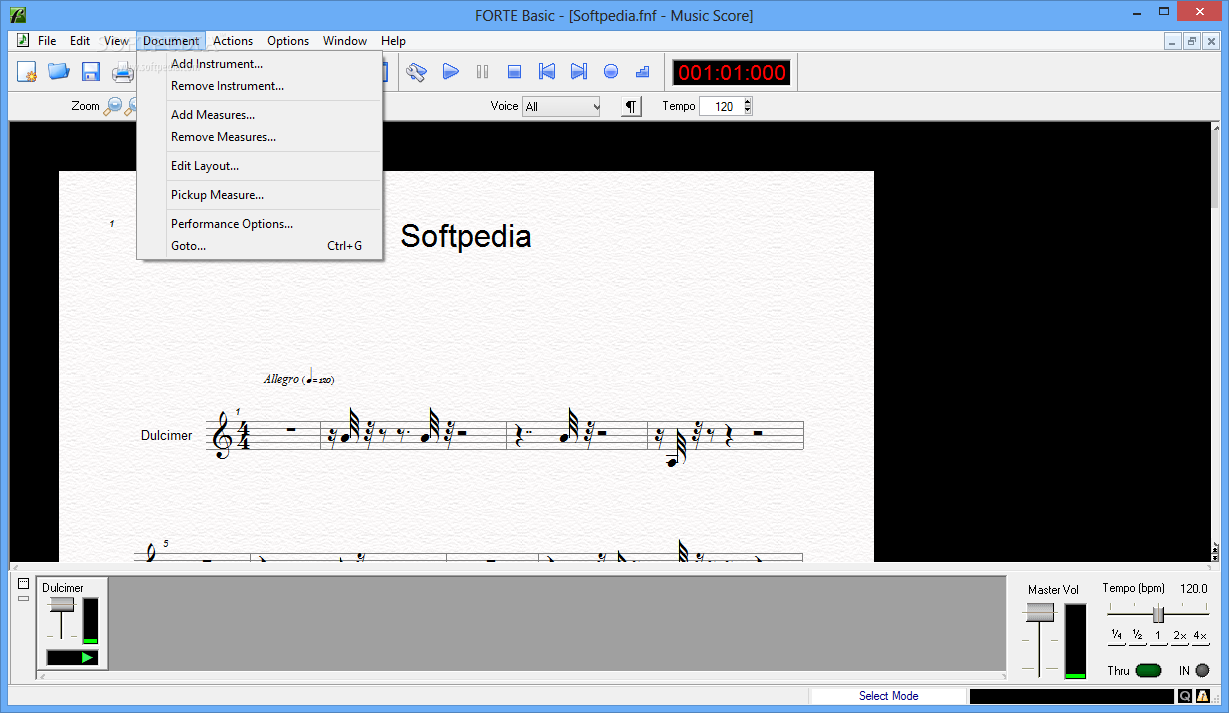Screen dimensions: 1229x713
Task: Skip to the end with the forward button
Action: [579, 71]
